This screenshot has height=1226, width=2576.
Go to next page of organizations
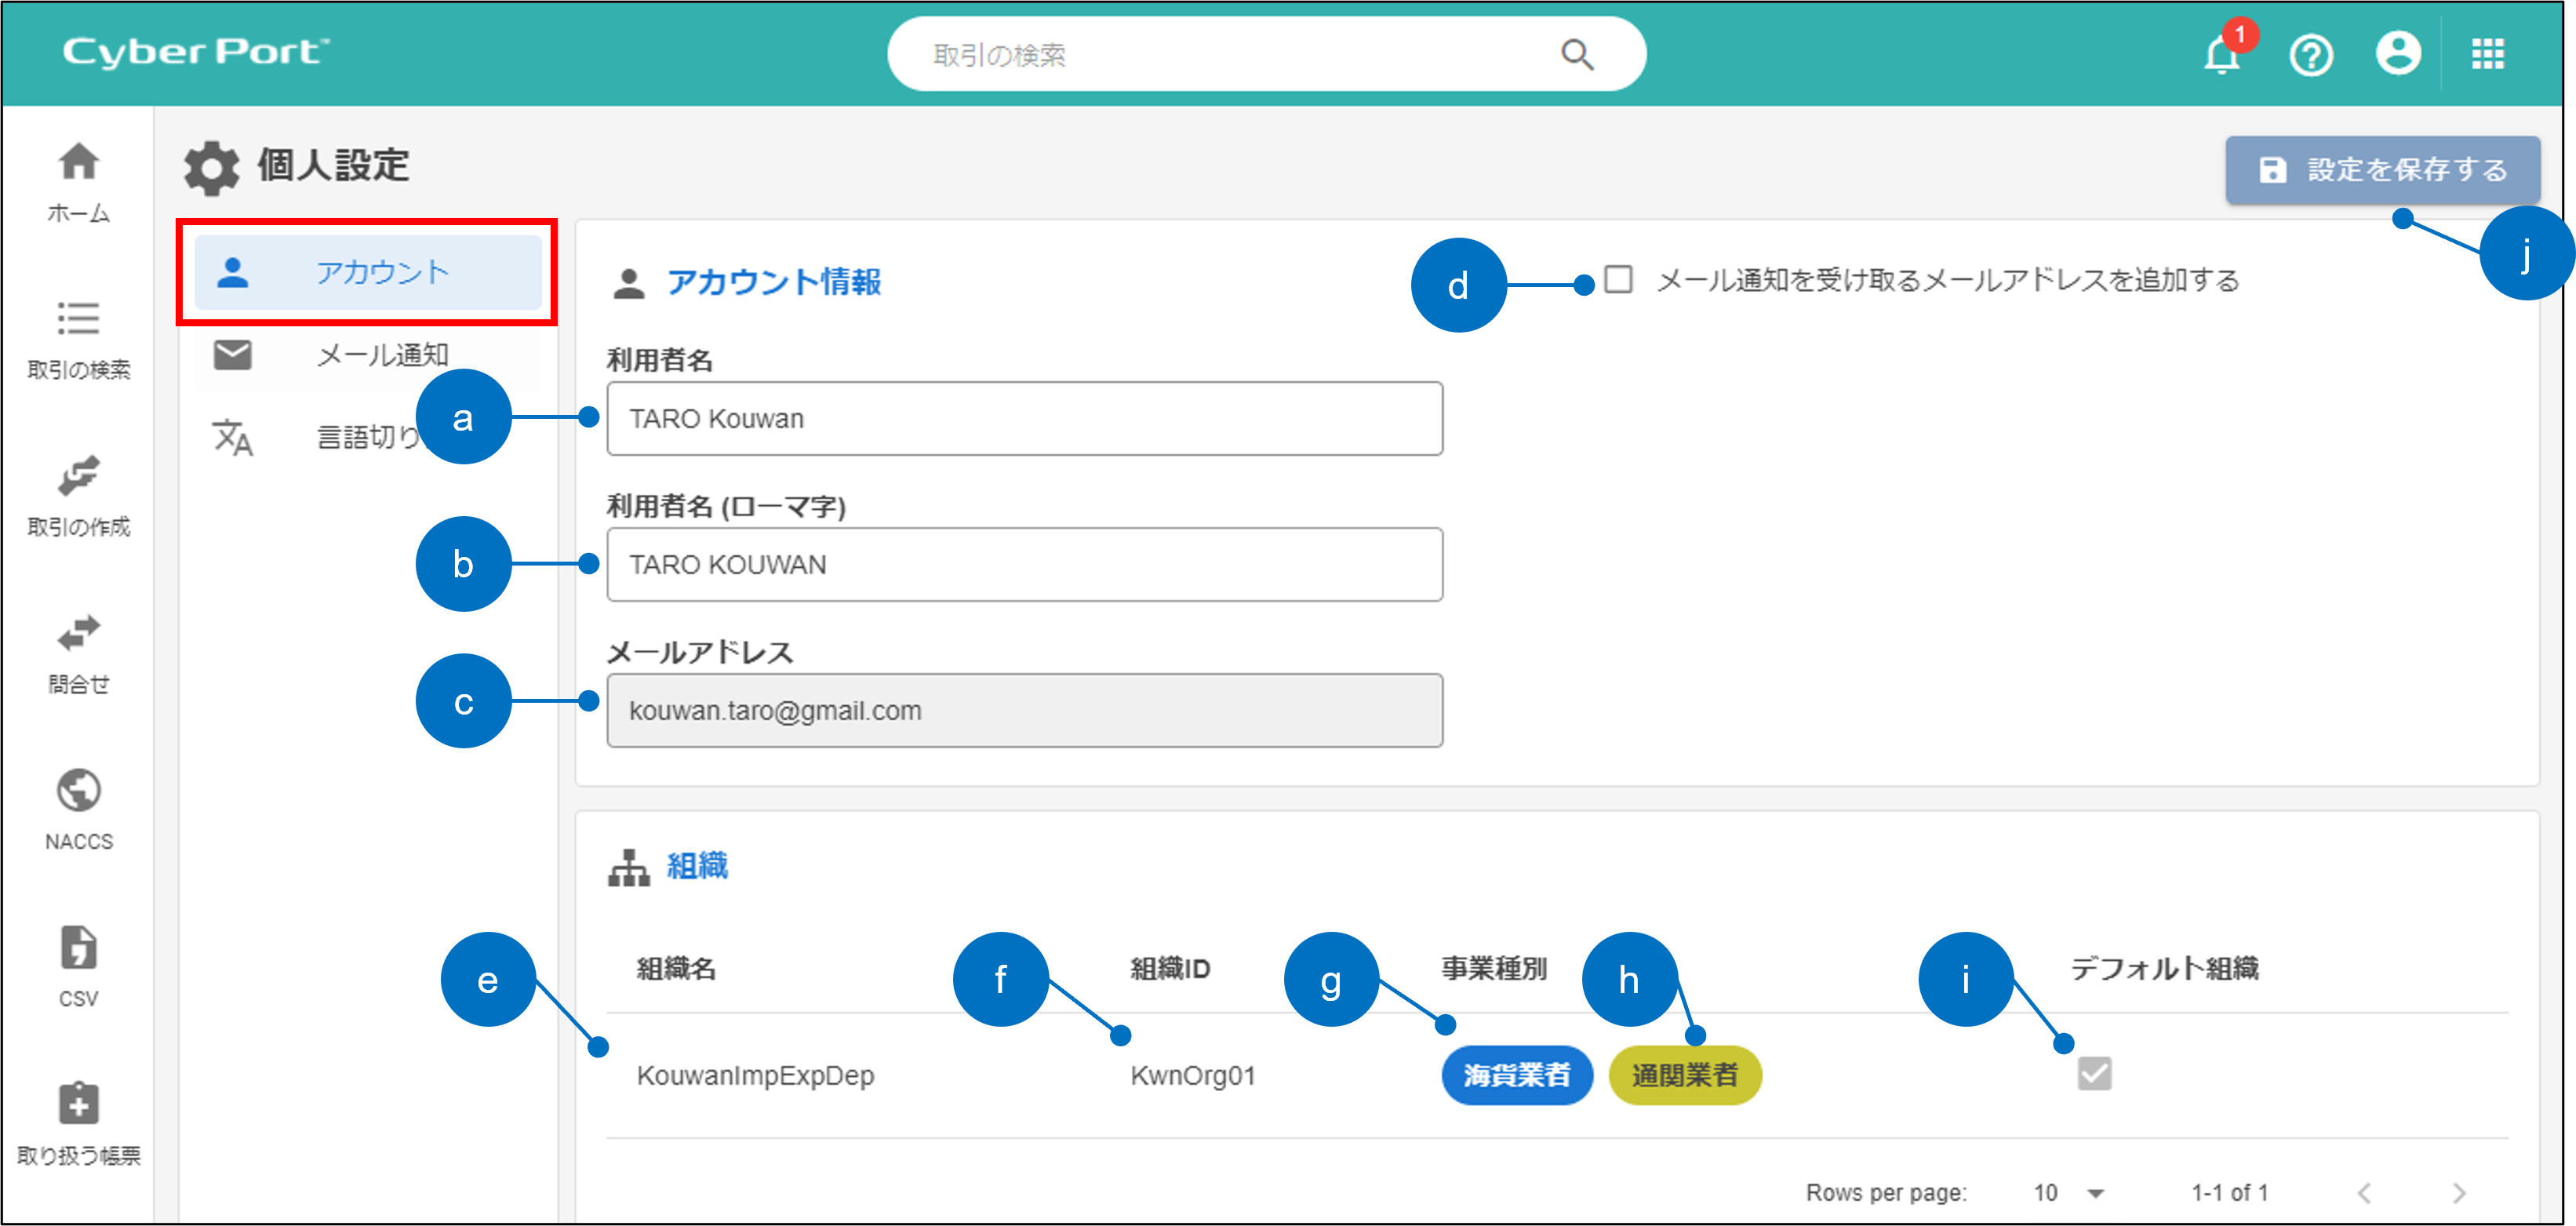(x=2459, y=1192)
